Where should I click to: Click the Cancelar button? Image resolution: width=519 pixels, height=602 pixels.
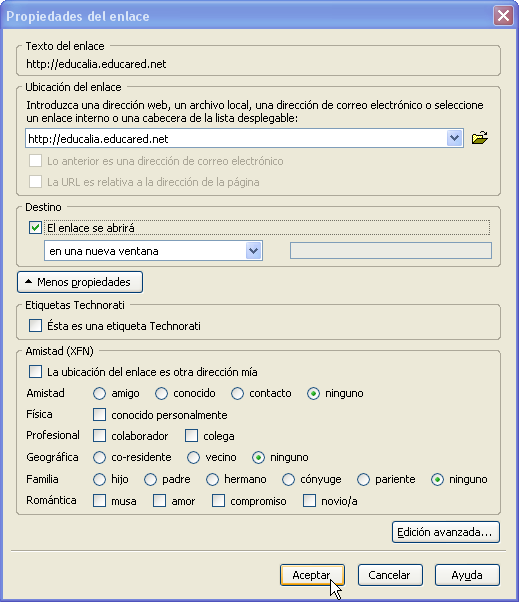390,575
